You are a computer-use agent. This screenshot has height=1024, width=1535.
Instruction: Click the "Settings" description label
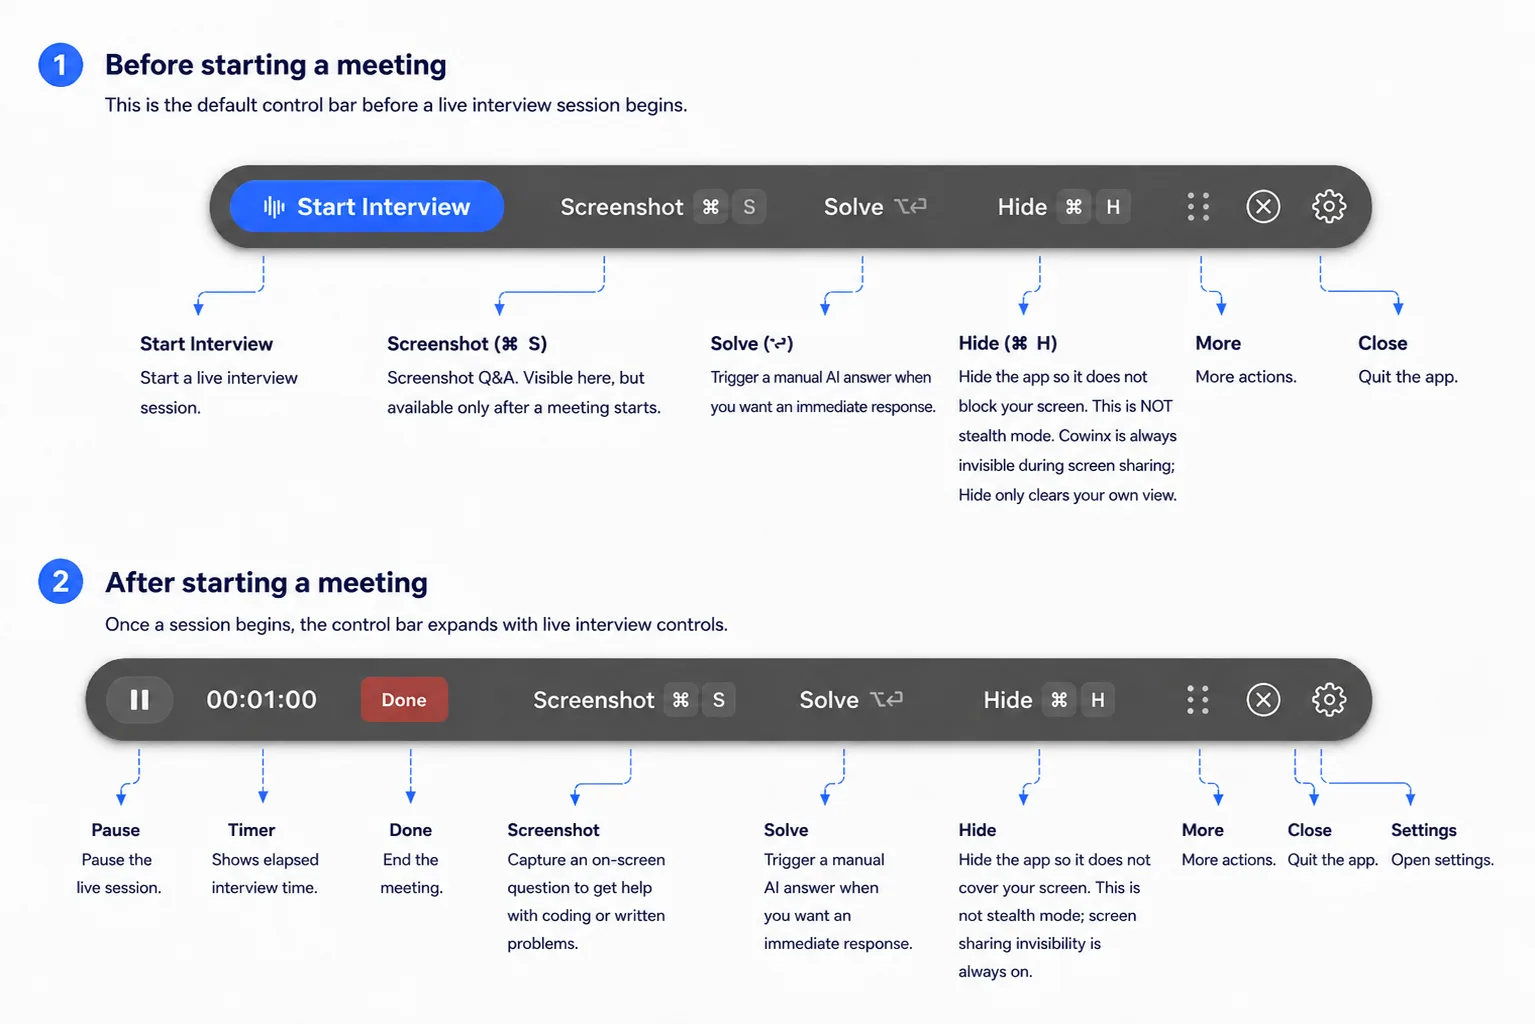(x=1424, y=830)
